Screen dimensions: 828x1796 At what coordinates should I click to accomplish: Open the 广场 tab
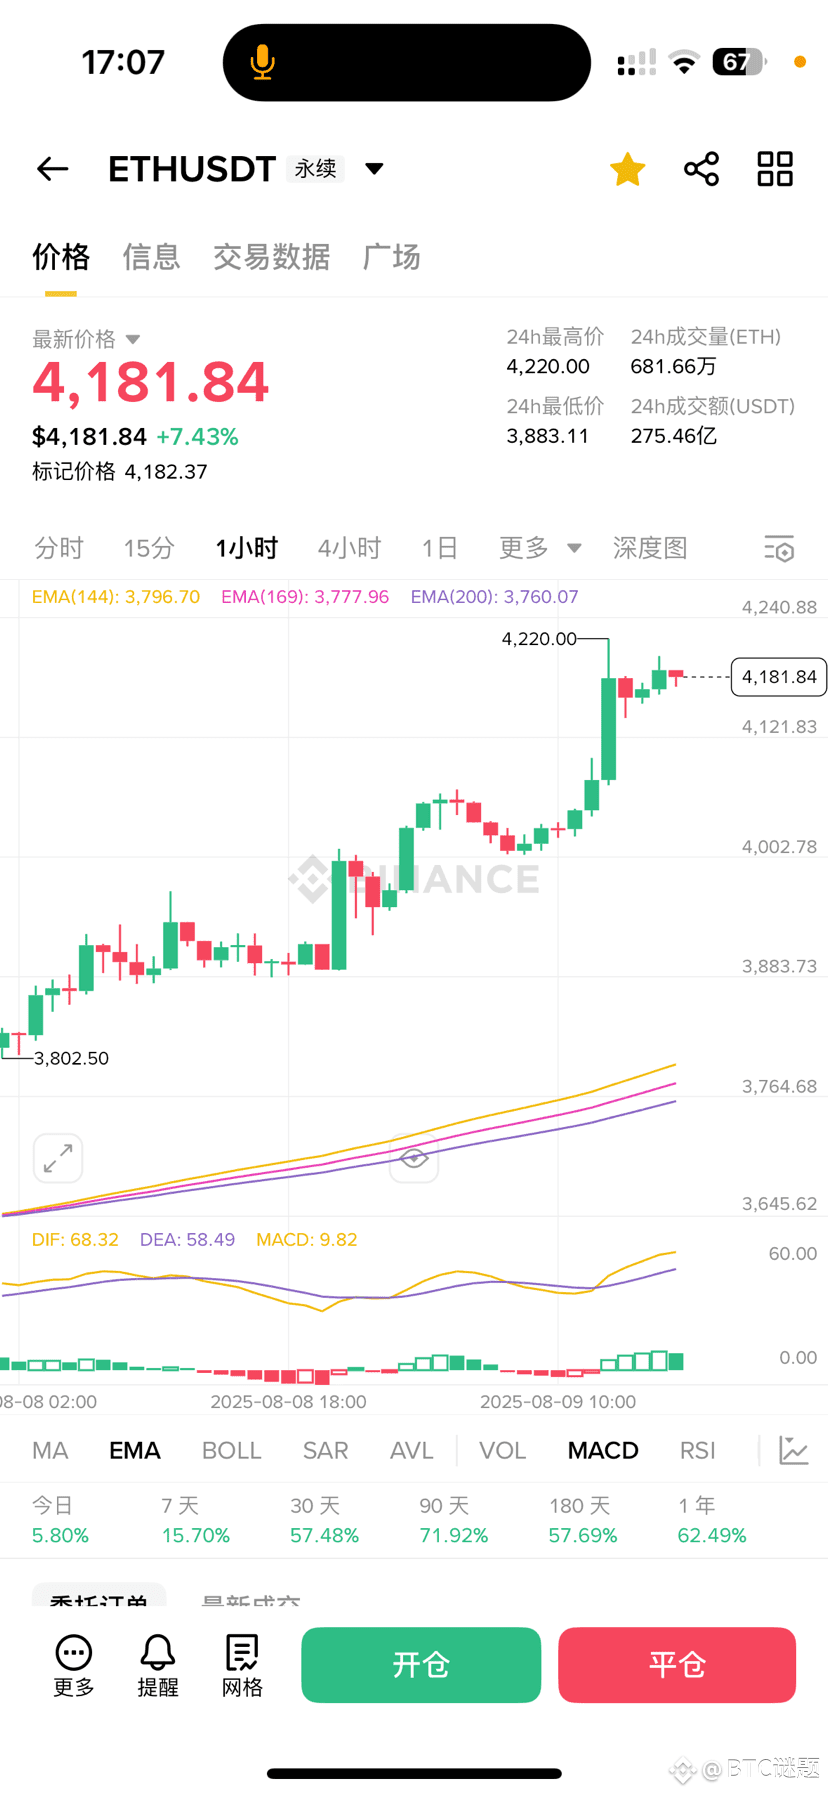click(391, 257)
